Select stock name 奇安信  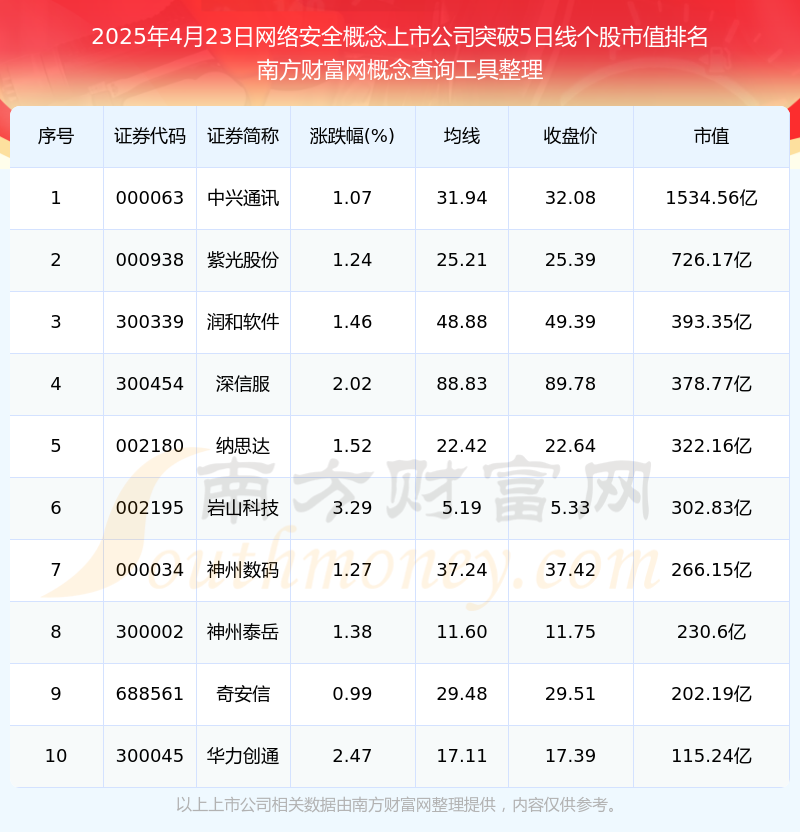tap(243, 694)
